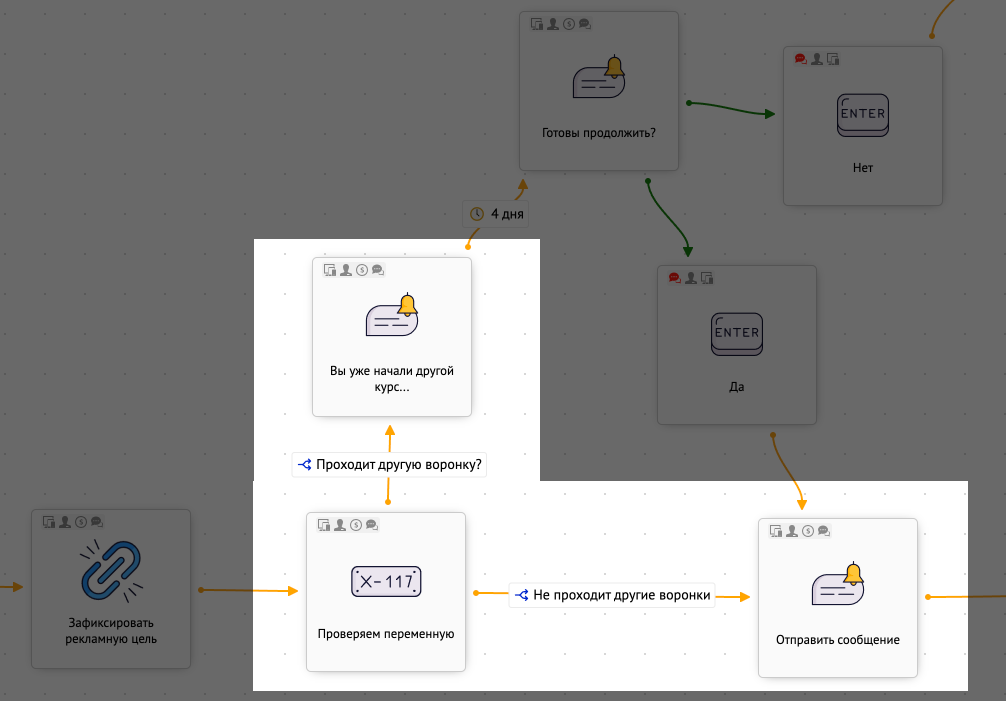Click the copy icon on 'Отправить сообщение' block

(x=776, y=531)
